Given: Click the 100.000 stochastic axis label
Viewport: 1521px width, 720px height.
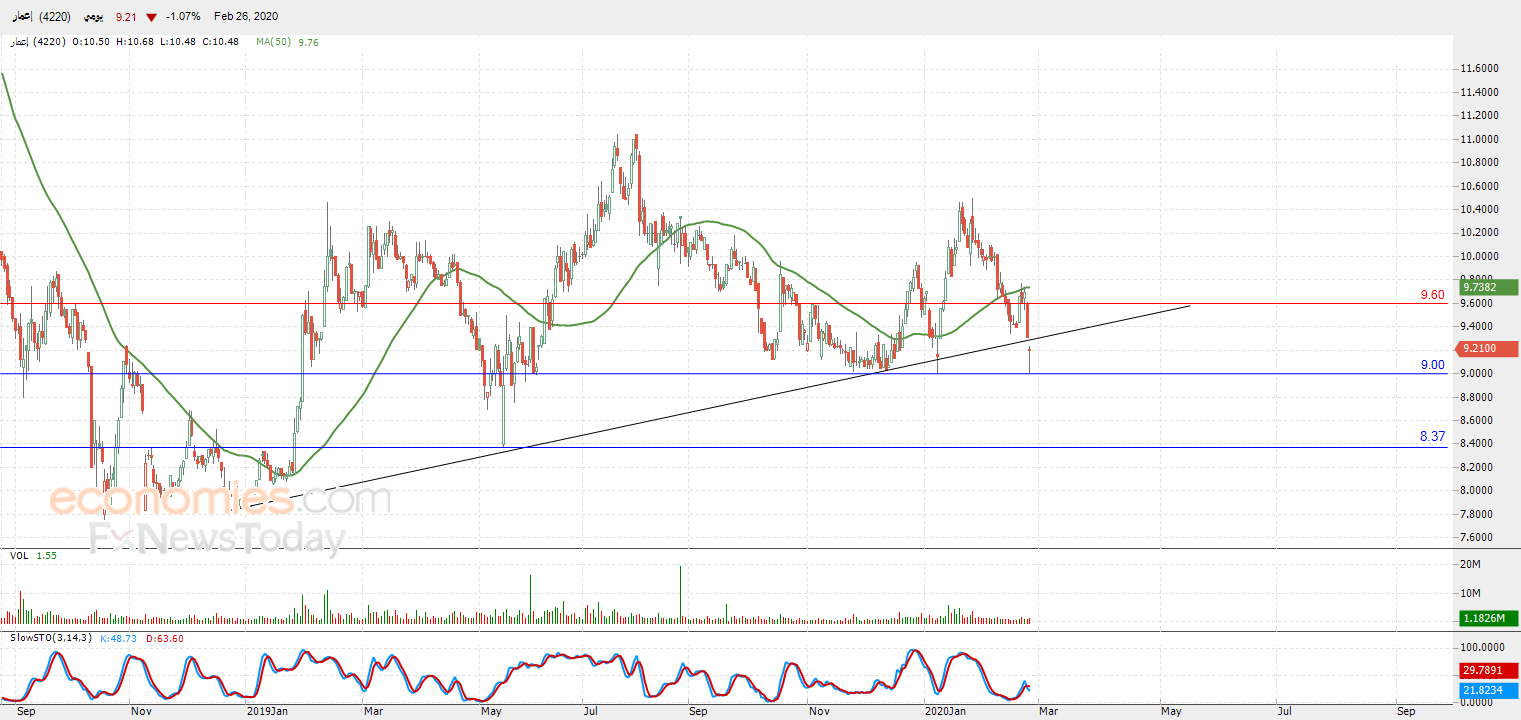Looking at the screenshot, I should (x=1480, y=647).
